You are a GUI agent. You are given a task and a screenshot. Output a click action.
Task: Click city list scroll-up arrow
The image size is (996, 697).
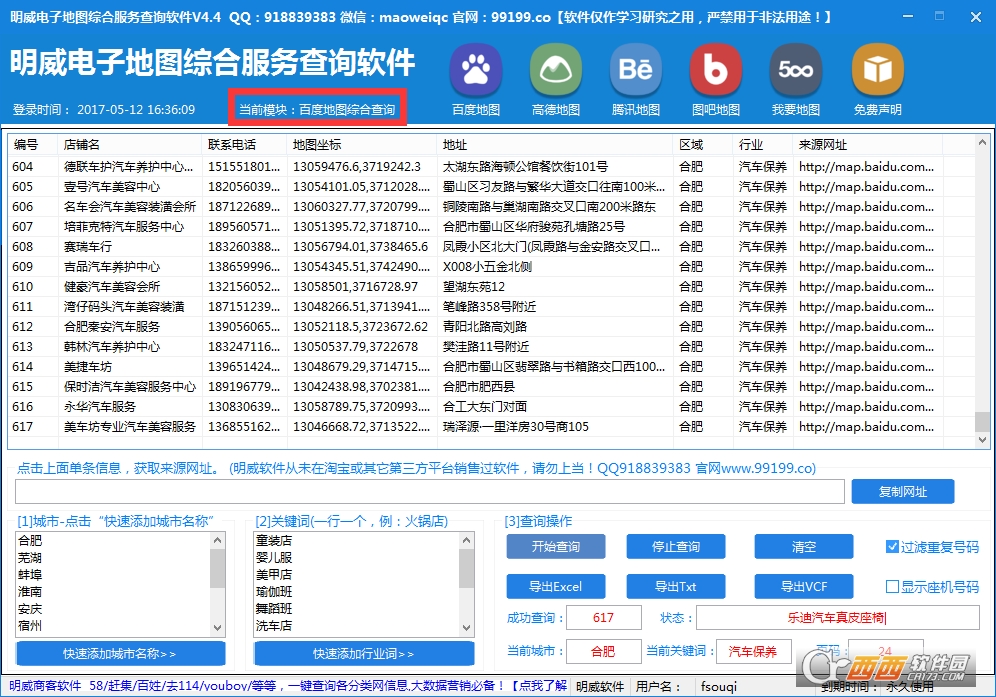click(217, 540)
